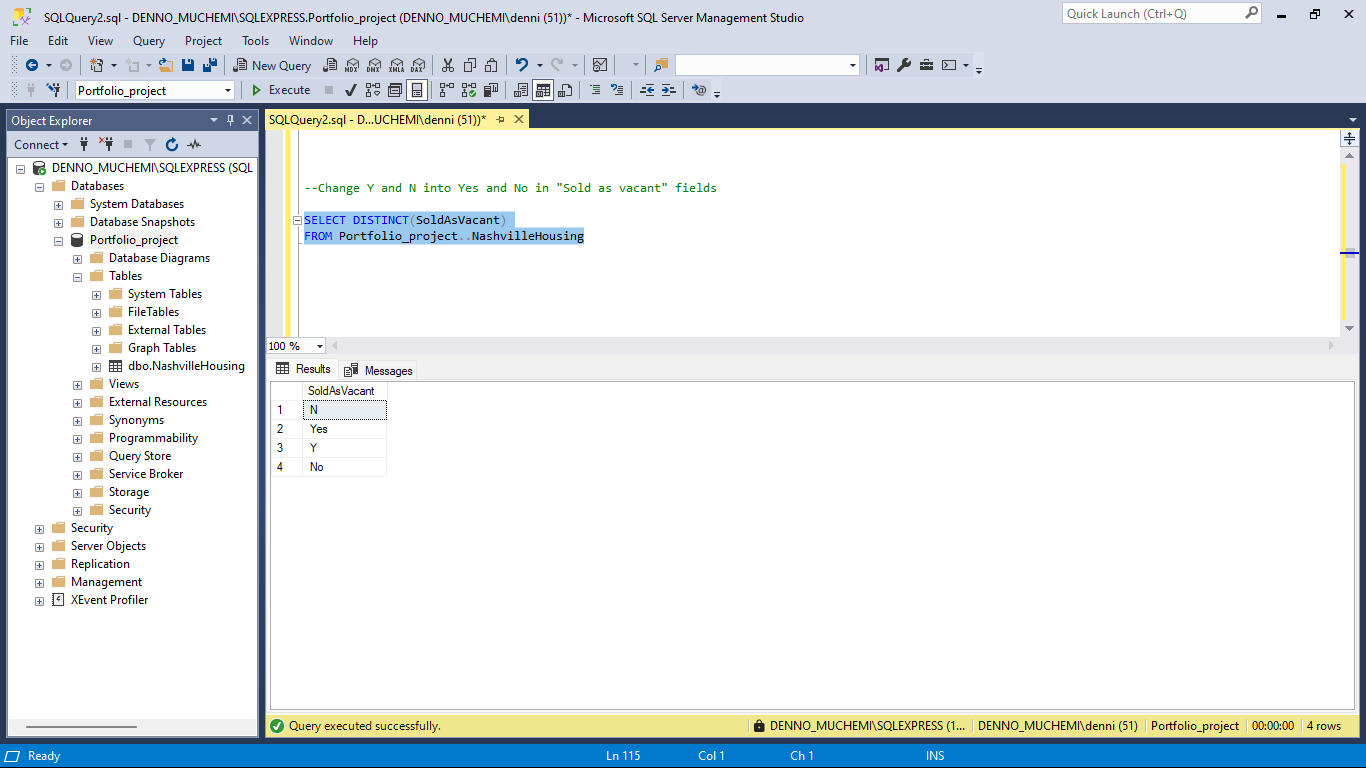This screenshot has width=1366, height=768.
Task: Click the Quick Launch search field
Action: point(1161,14)
